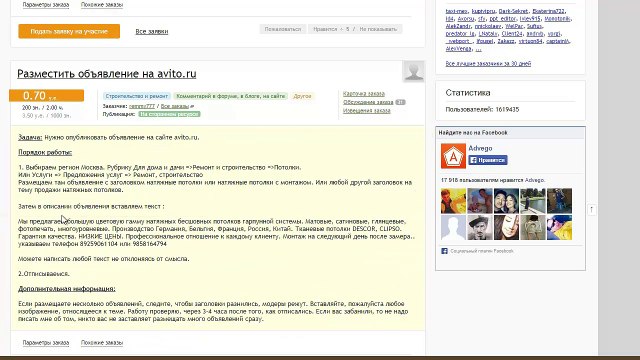Click the 'Пользователей: 1619435' statistic

(x=482, y=109)
